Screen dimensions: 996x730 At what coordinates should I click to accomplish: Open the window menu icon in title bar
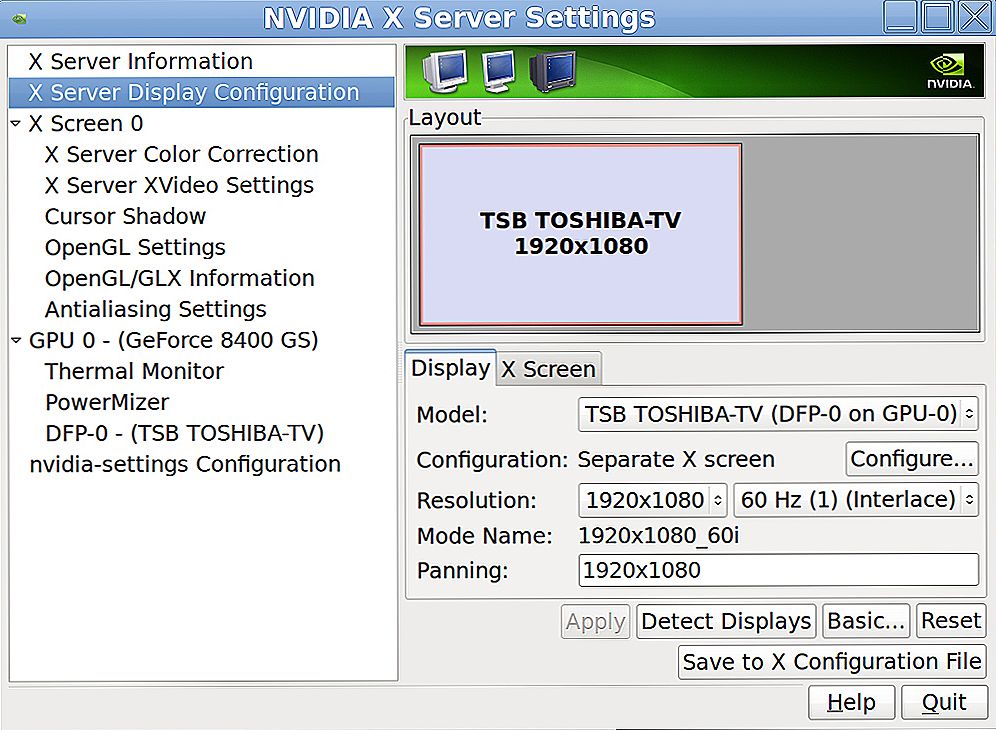pyautogui.click(x=20, y=18)
